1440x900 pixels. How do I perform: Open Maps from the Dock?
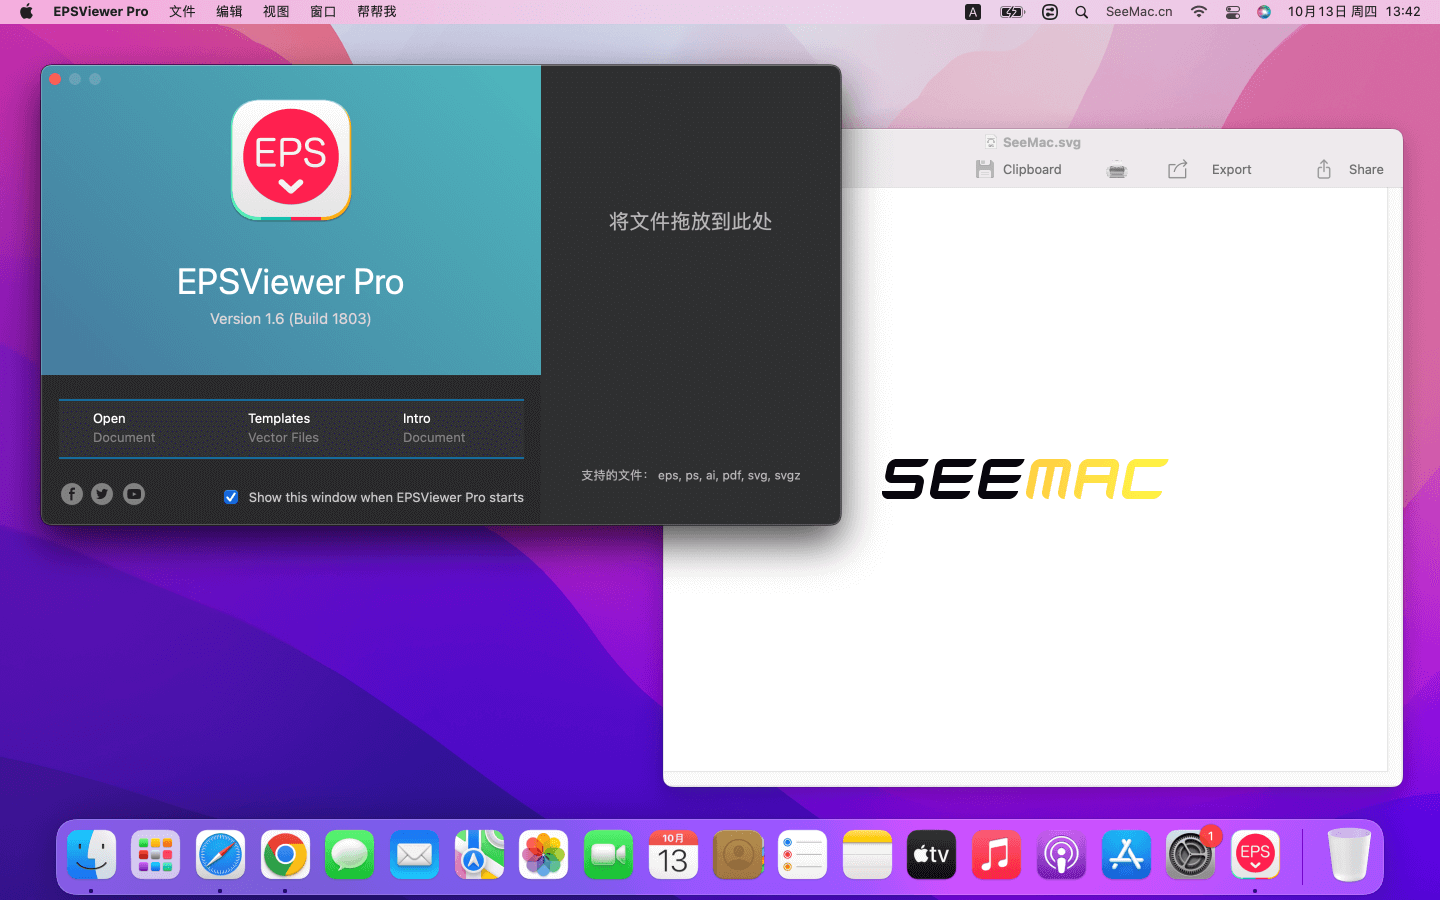479,855
